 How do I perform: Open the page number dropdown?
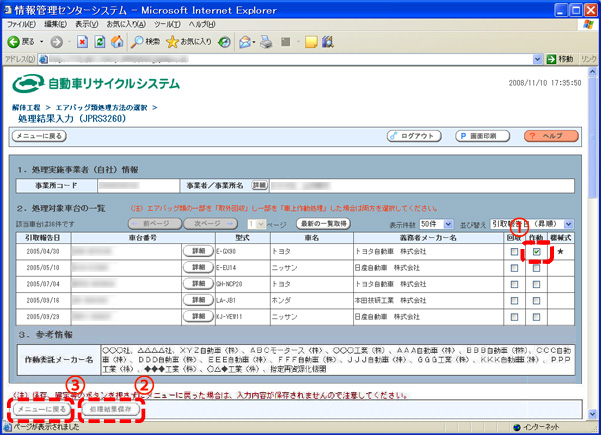point(257,224)
